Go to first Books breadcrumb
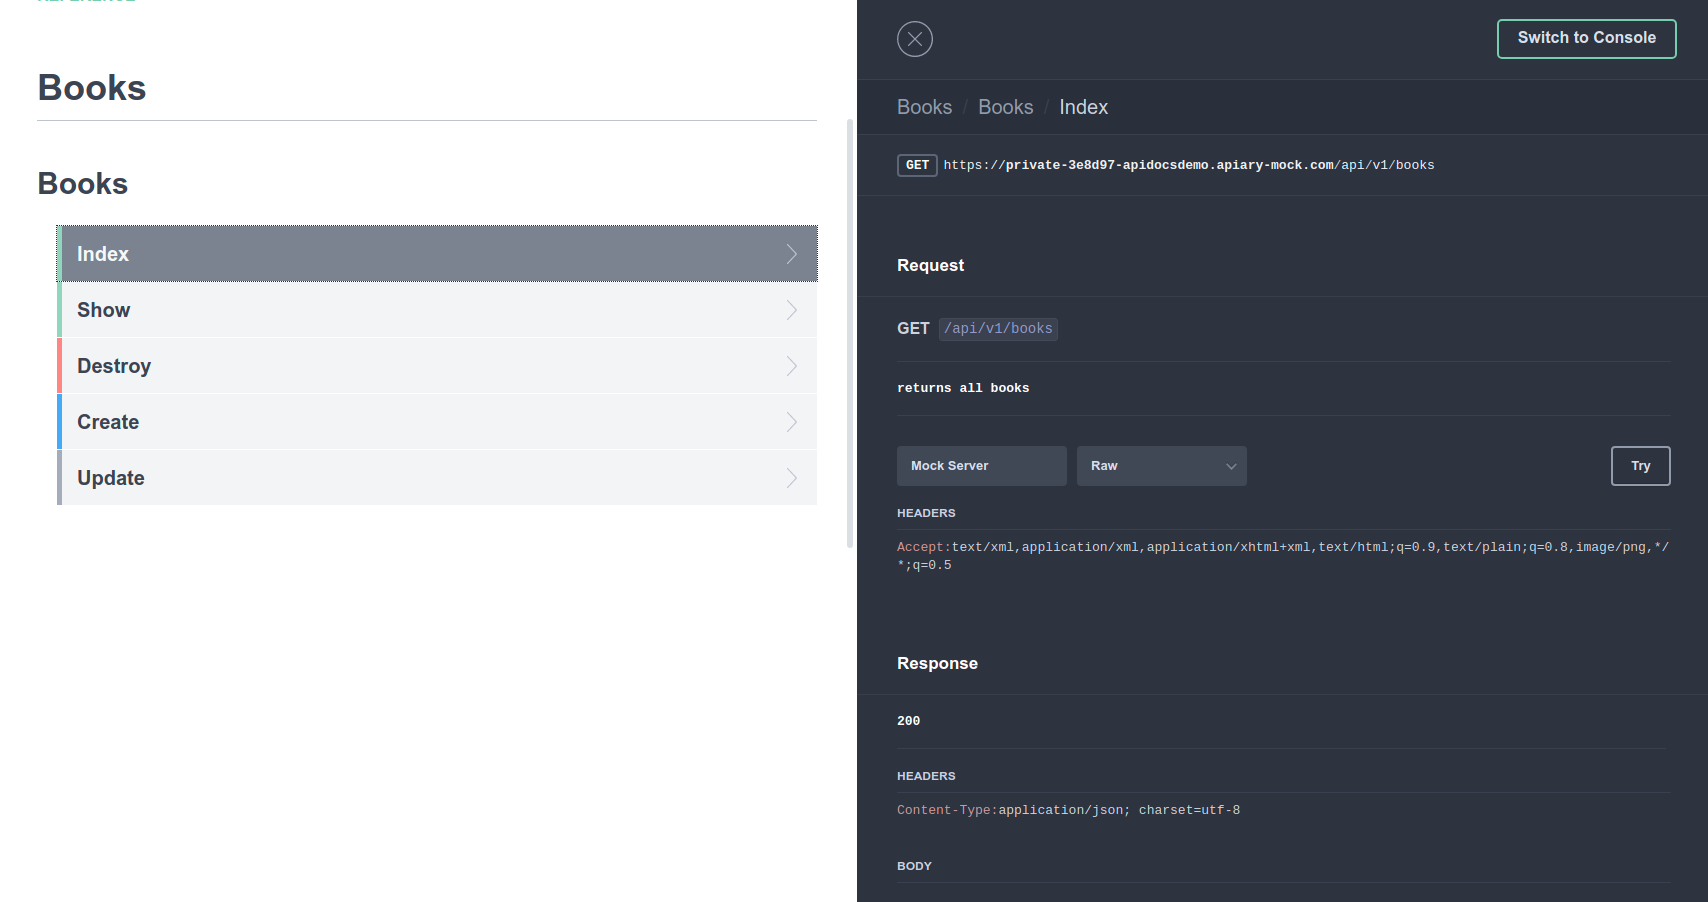 (924, 107)
